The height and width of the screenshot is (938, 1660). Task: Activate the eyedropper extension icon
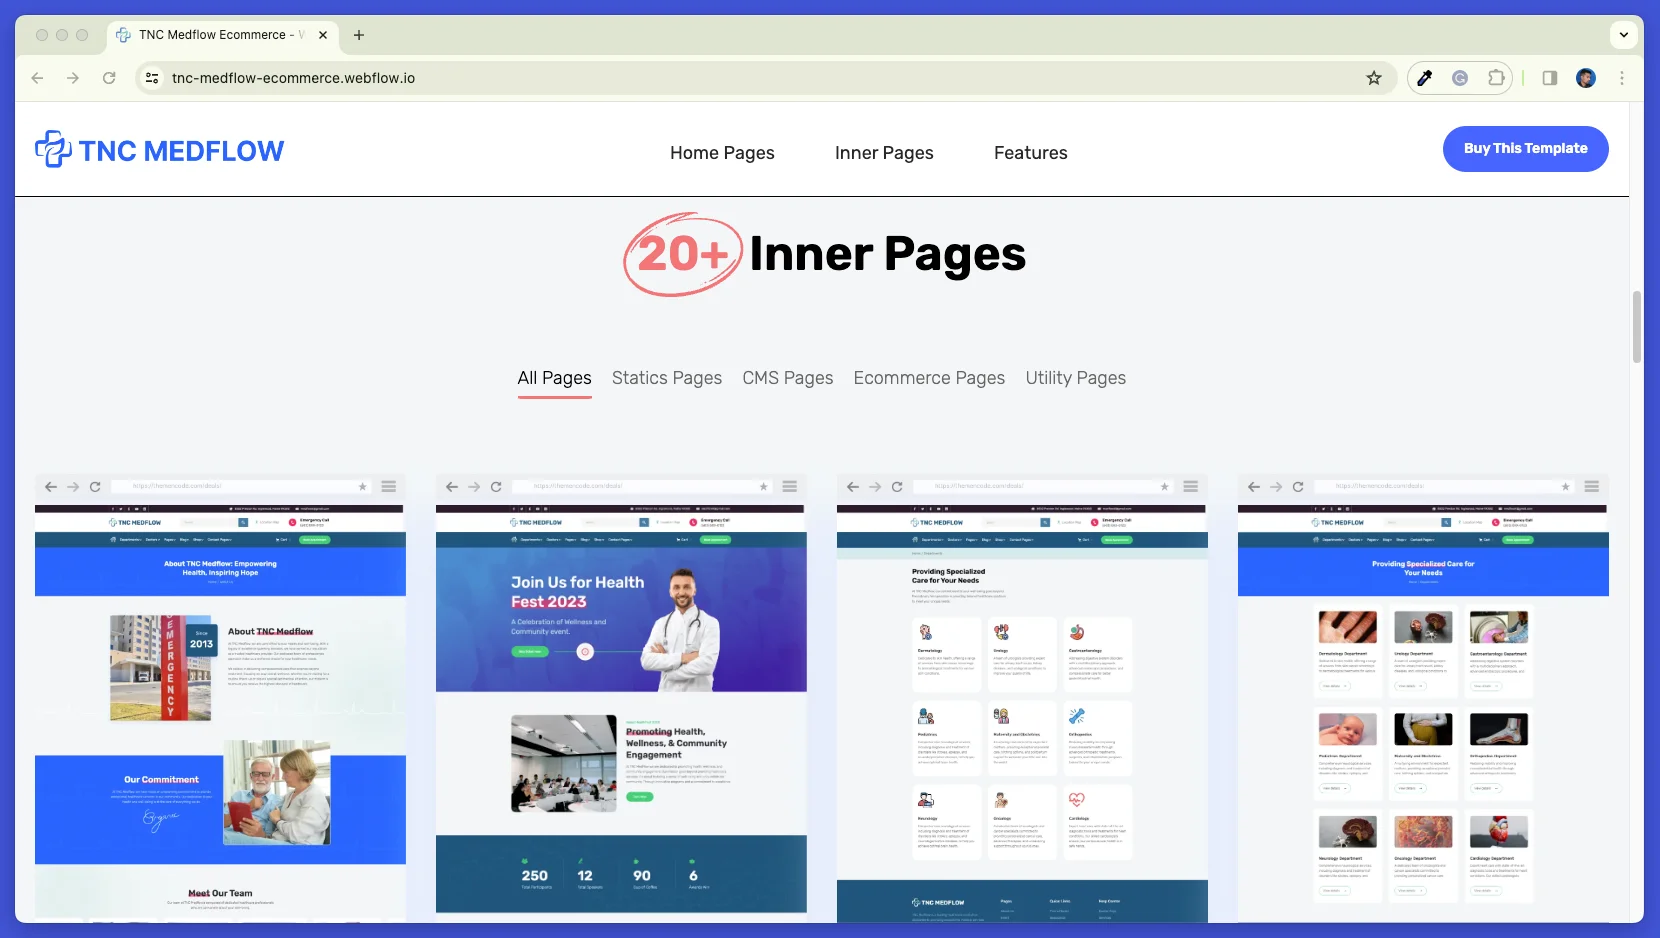click(x=1425, y=78)
